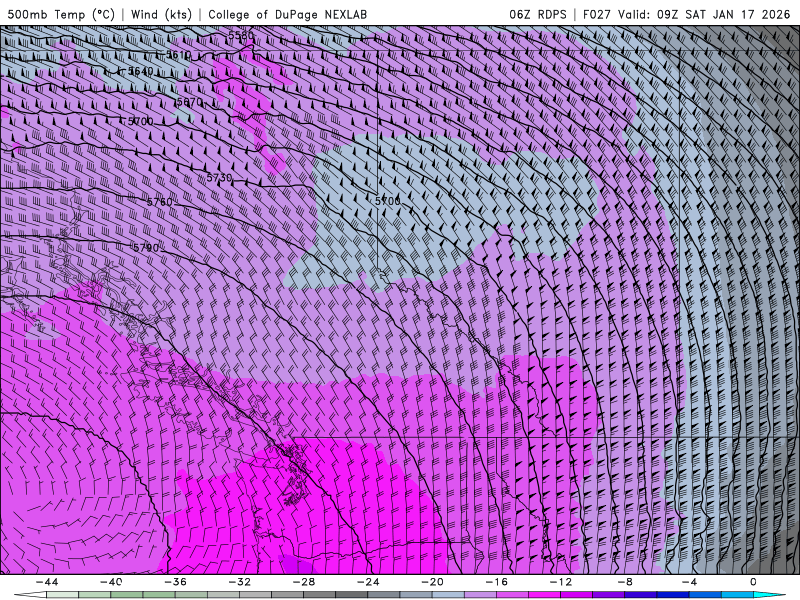Click the 06Z RDPS model label

[540, 14]
